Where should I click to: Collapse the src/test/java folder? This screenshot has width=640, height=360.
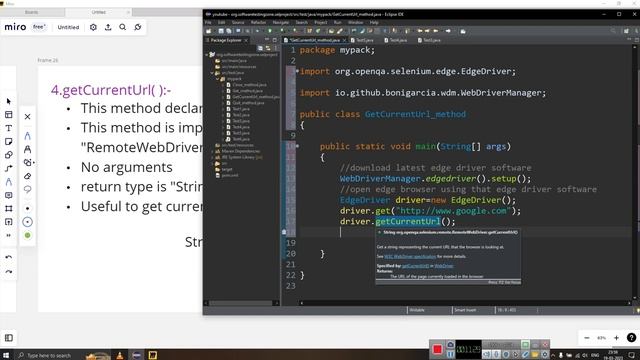212,73
